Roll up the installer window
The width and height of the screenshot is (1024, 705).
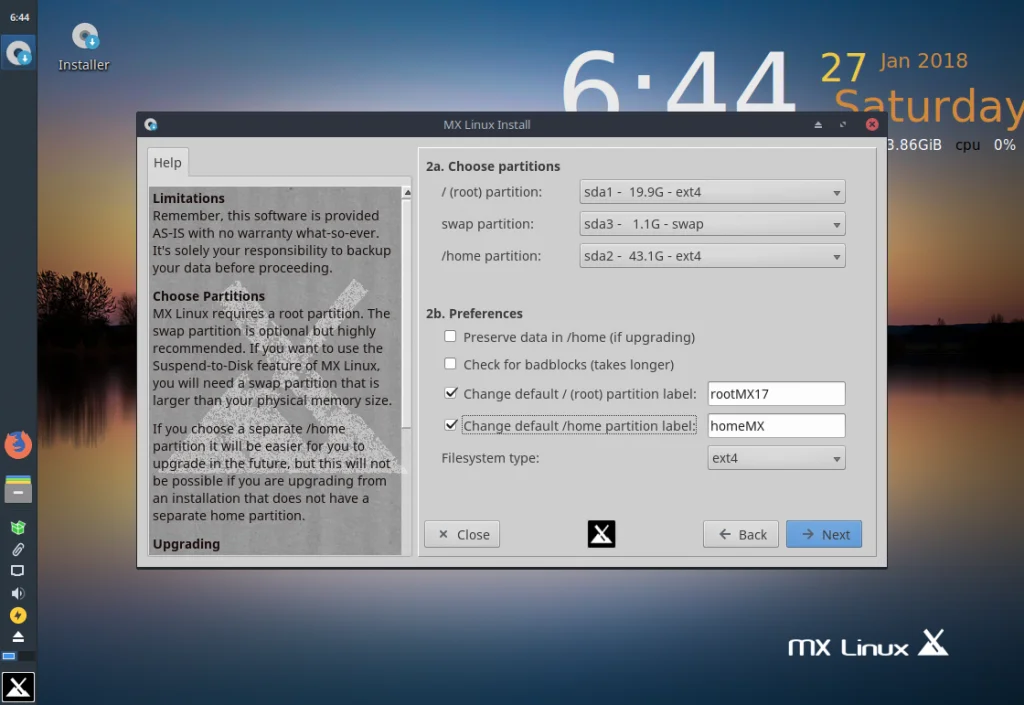click(x=818, y=125)
